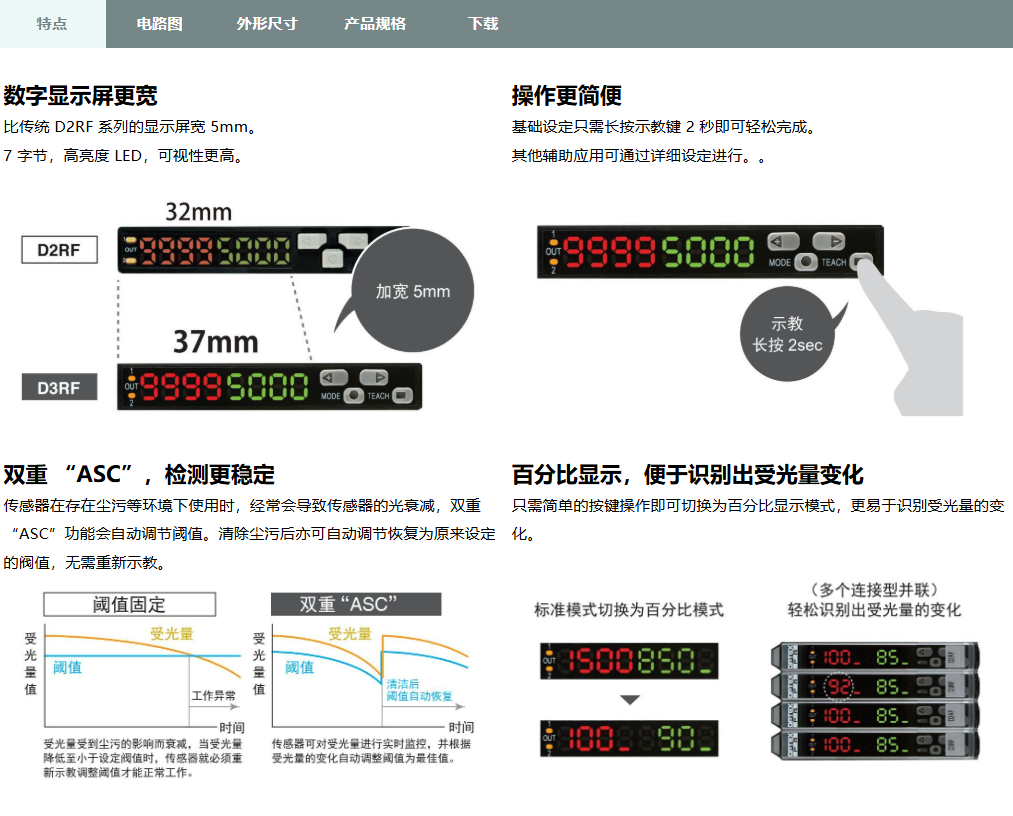Click the left arrow key on the D3RF panel
1013x816 pixels.
(333, 378)
